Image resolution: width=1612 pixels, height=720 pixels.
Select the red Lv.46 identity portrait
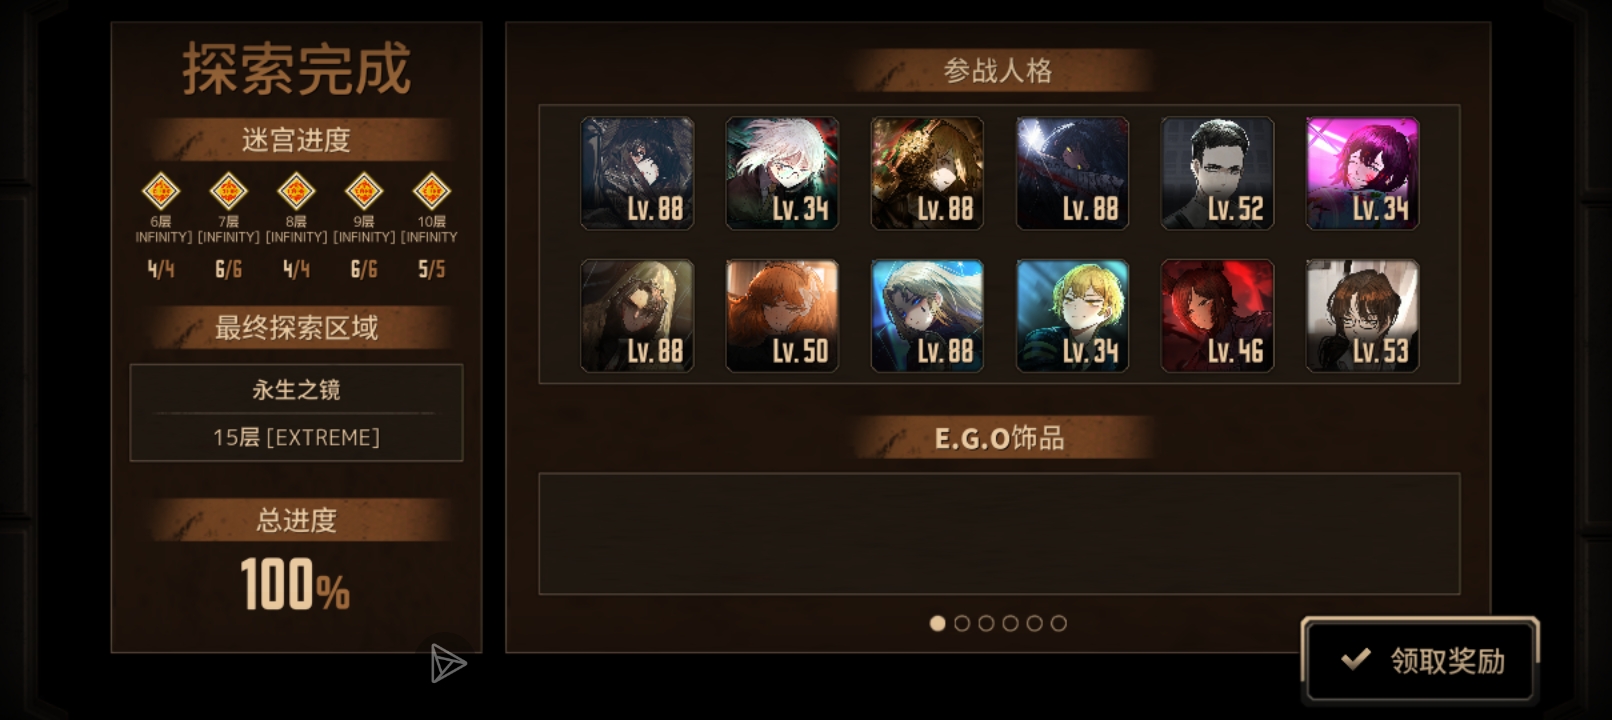pos(1217,316)
